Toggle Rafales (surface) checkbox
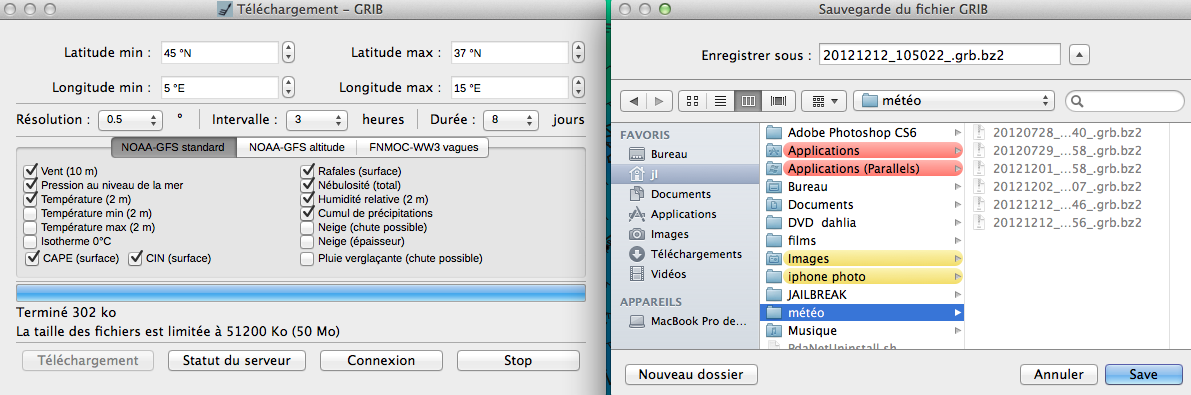 coord(307,171)
